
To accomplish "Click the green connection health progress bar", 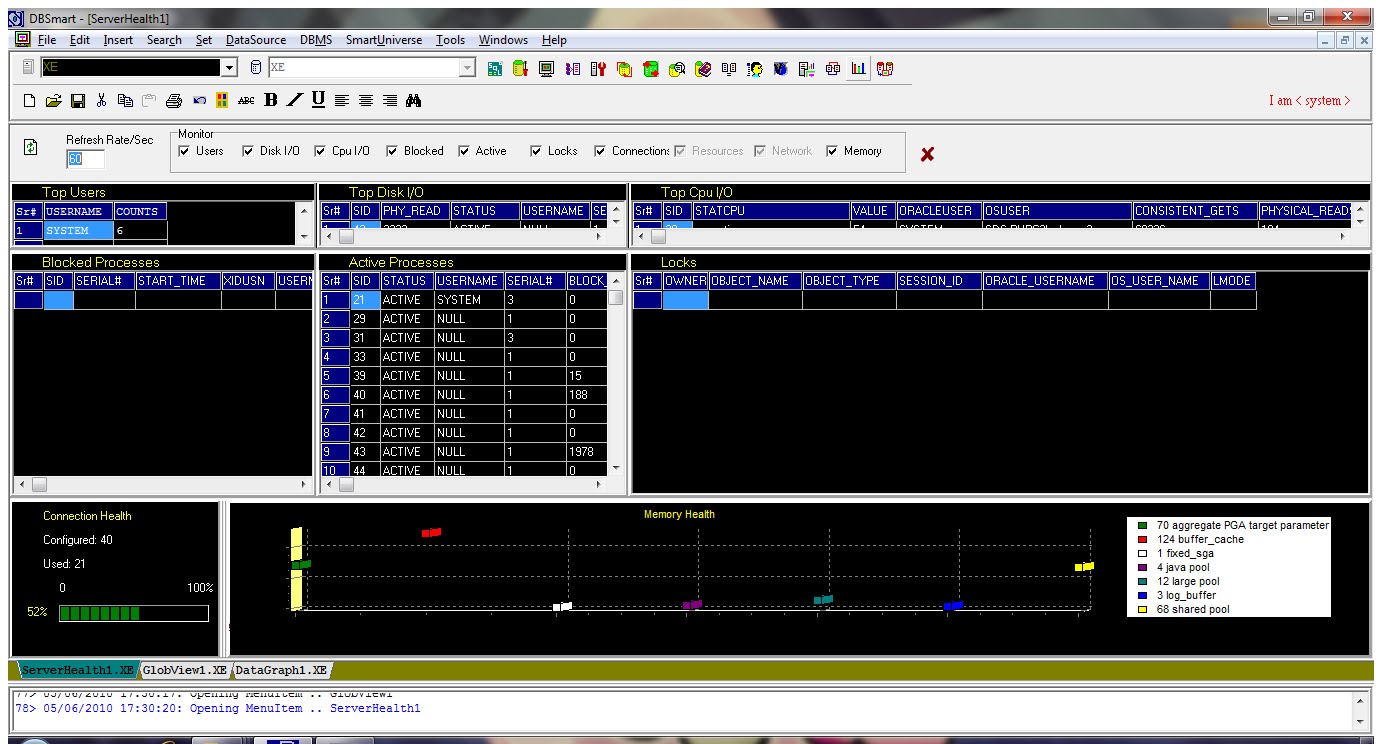I will 134,613.
